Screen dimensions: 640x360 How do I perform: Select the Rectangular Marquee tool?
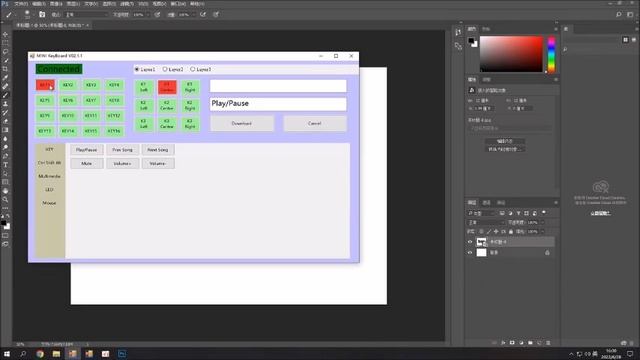click(x=5, y=43)
